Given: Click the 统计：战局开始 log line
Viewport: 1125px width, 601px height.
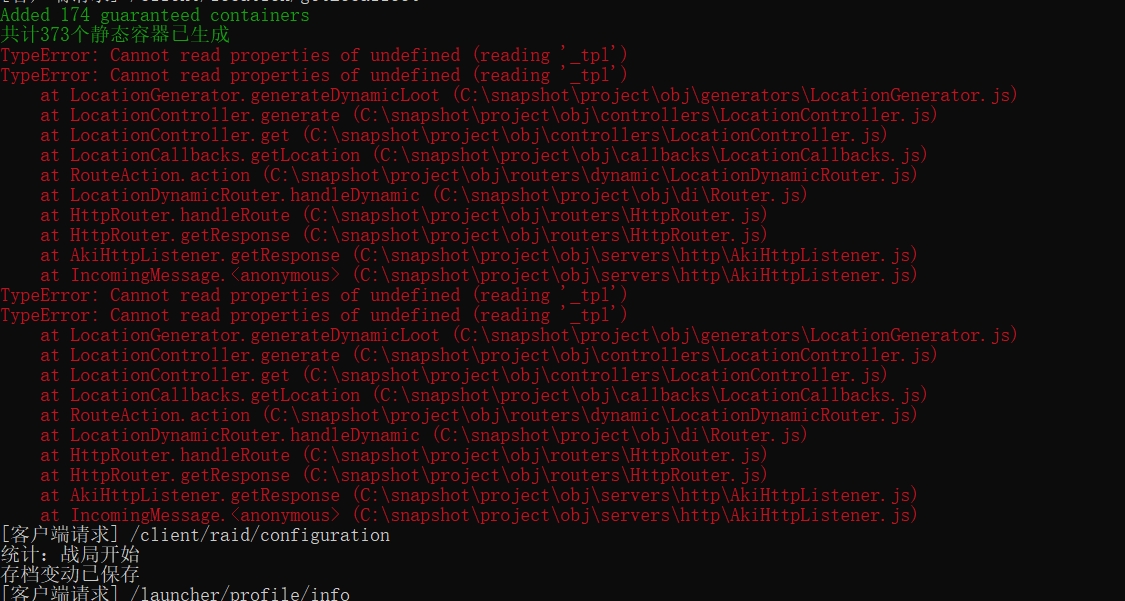Looking at the screenshot, I should coord(70,555).
